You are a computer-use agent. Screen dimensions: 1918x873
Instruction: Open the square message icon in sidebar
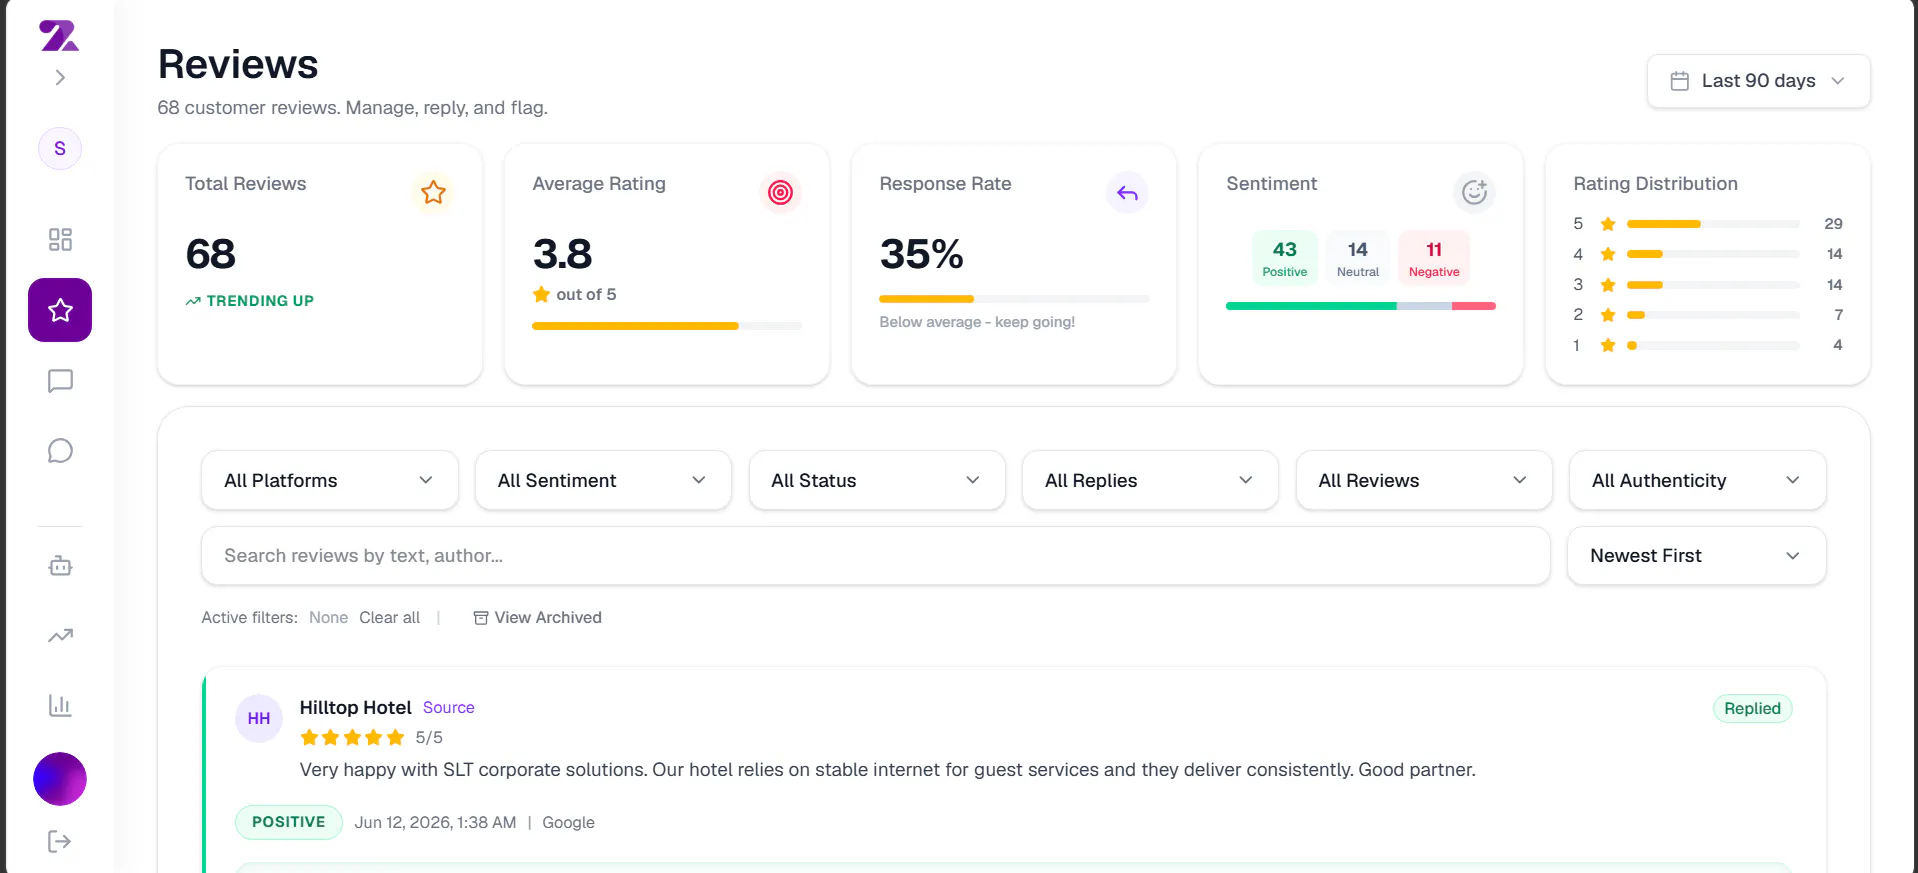tap(60, 381)
